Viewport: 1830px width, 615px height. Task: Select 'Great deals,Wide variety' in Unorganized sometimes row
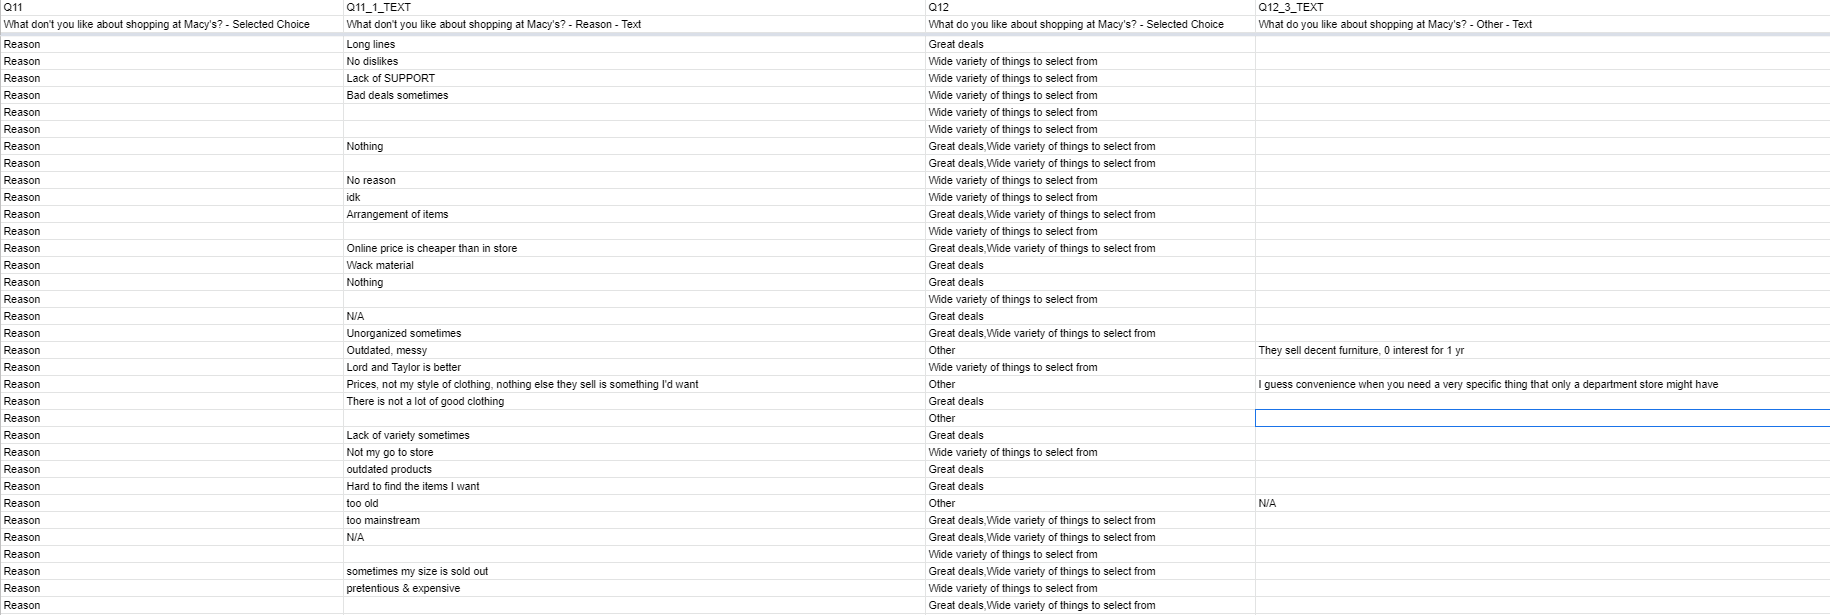(1090, 333)
